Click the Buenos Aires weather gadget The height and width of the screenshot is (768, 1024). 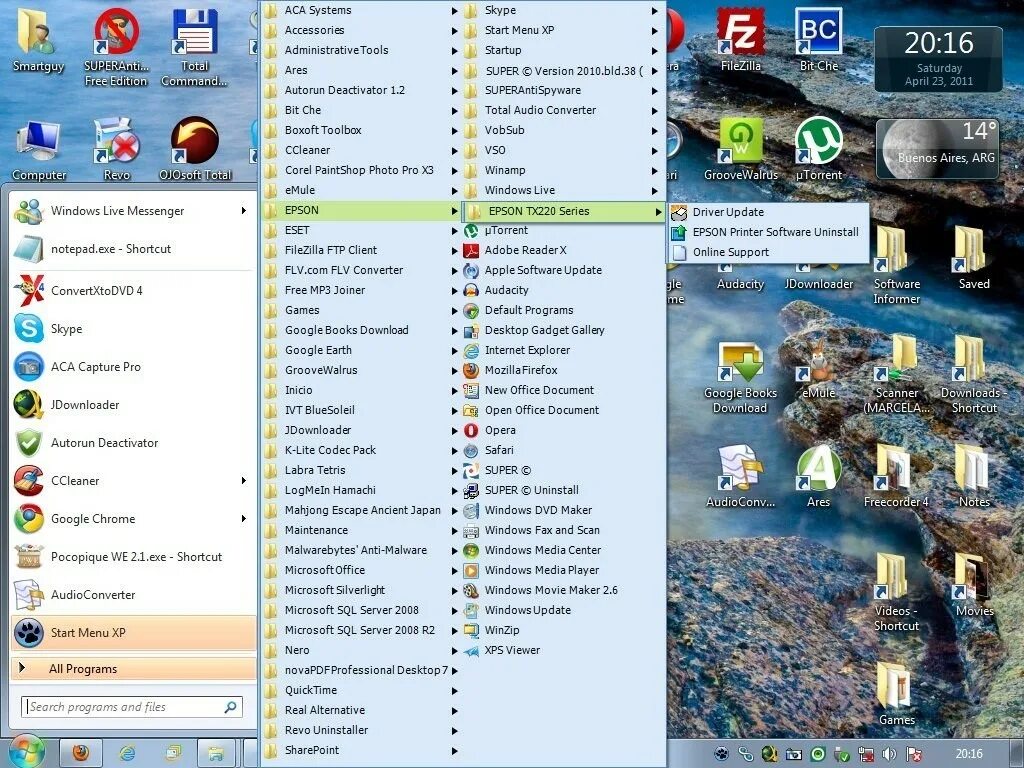[938, 149]
